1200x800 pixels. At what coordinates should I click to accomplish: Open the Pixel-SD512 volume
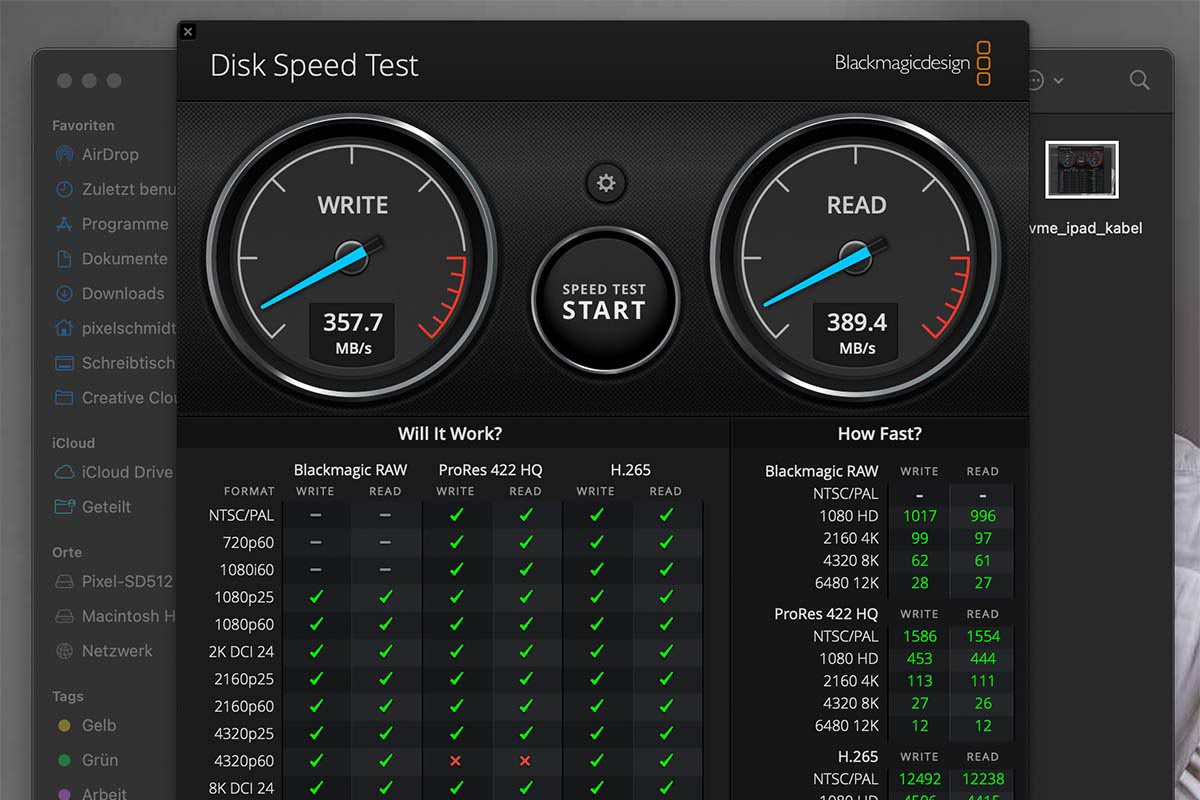click(x=126, y=582)
